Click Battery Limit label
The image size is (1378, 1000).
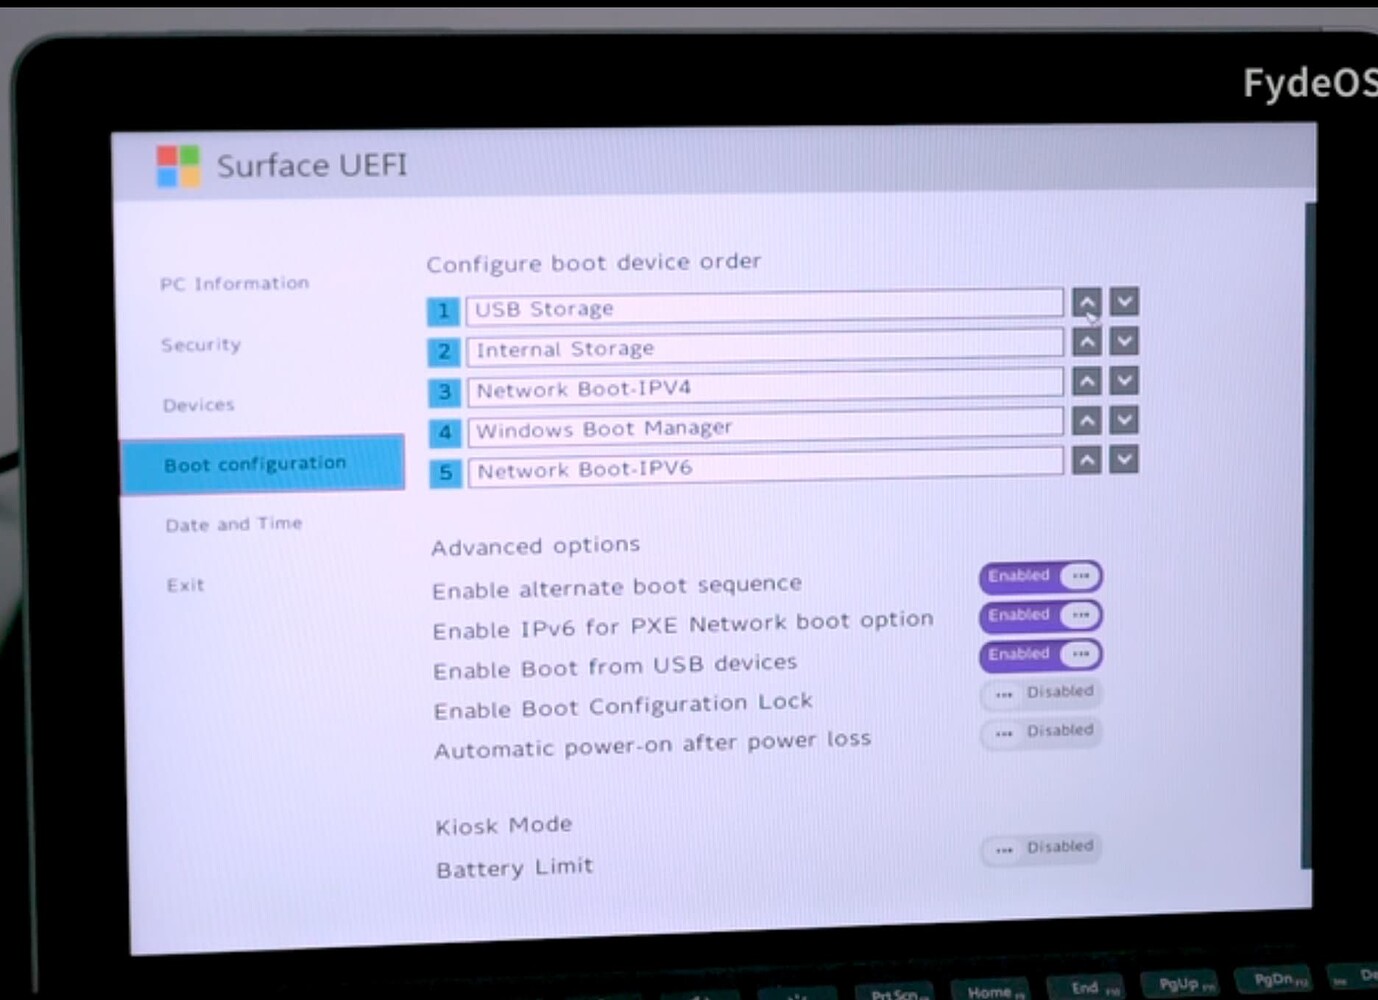pyautogui.click(x=514, y=868)
